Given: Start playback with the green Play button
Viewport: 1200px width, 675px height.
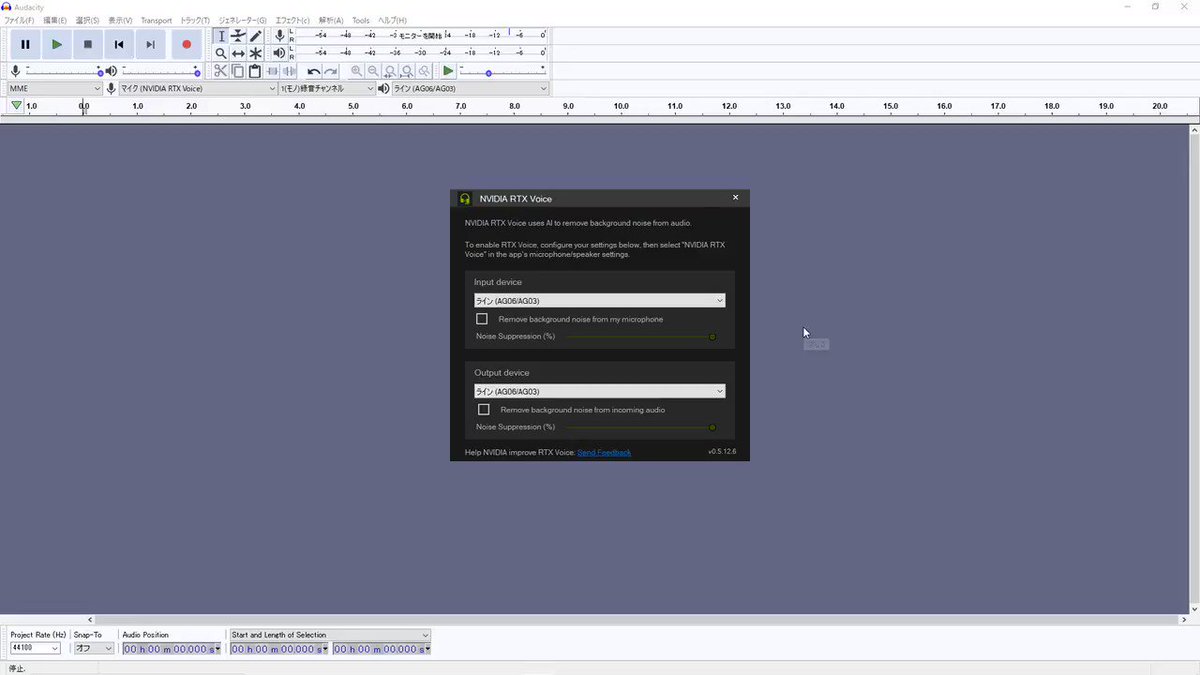Looking at the screenshot, I should pyautogui.click(x=57, y=44).
